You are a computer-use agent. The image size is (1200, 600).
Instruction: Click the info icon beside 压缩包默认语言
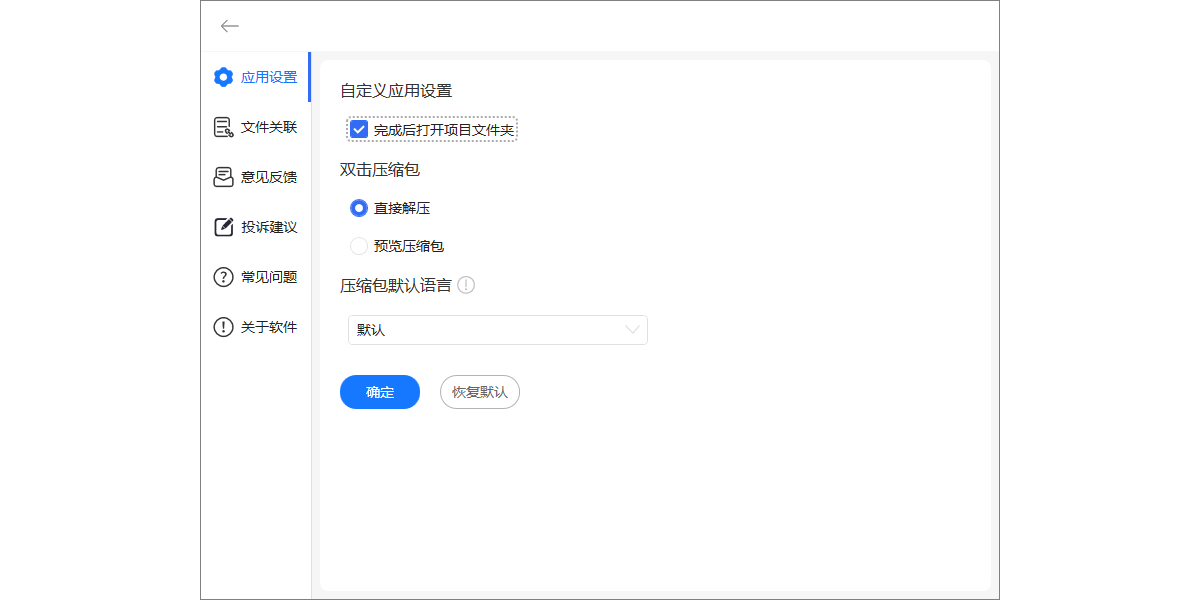click(467, 285)
